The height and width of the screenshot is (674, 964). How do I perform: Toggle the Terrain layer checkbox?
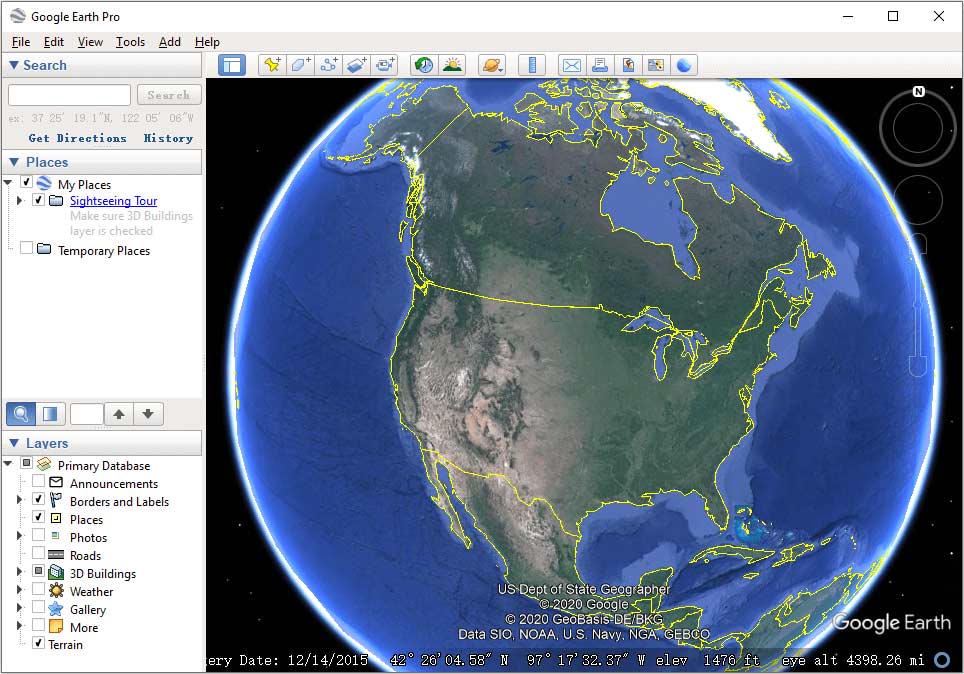[38, 643]
